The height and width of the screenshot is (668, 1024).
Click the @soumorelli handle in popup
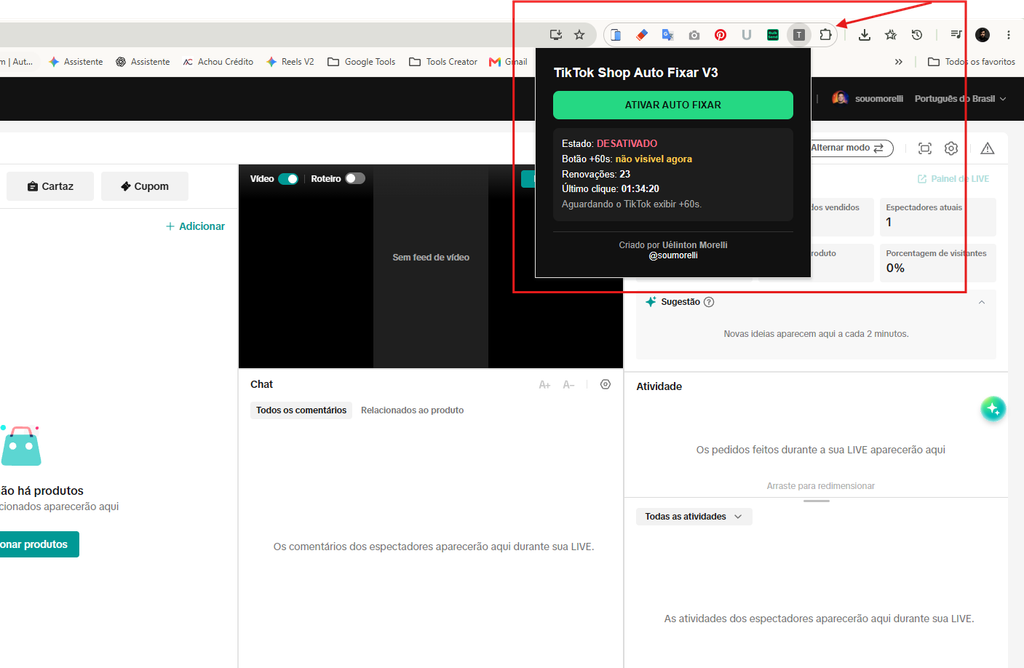tap(673, 255)
